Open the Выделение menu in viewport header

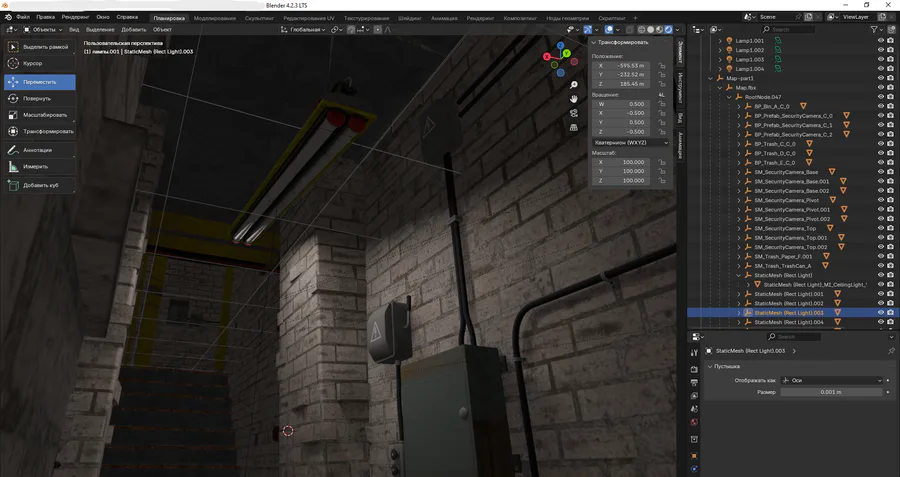click(x=100, y=29)
